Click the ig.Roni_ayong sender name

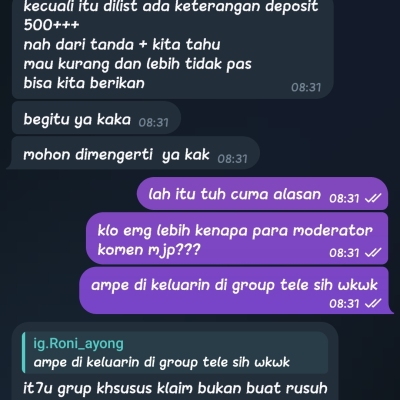point(78,343)
